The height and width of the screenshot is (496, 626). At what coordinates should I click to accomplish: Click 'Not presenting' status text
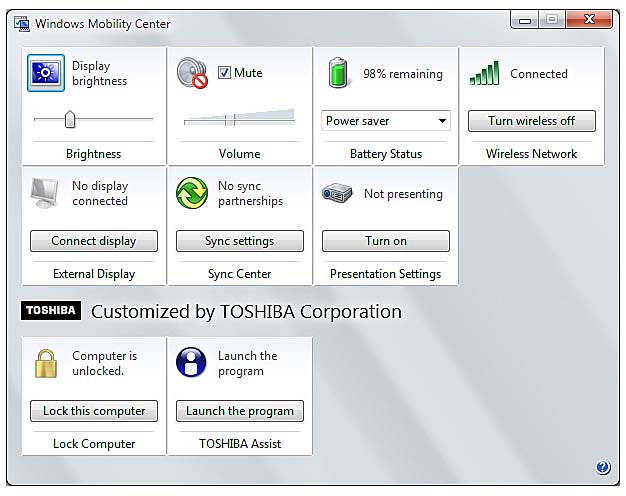pyautogui.click(x=403, y=194)
